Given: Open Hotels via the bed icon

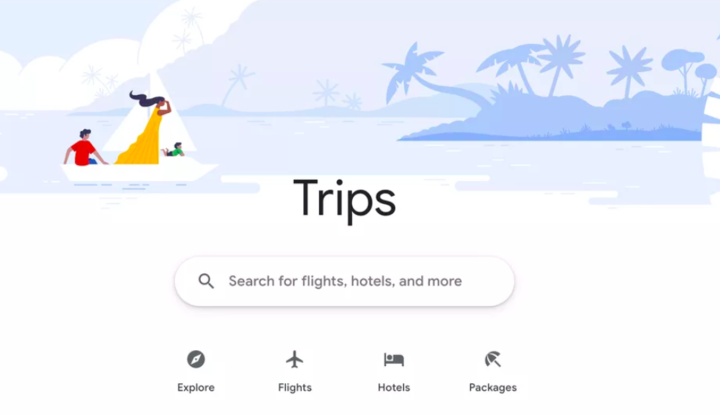Looking at the screenshot, I should pyautogui.click(x=394, y=359).
